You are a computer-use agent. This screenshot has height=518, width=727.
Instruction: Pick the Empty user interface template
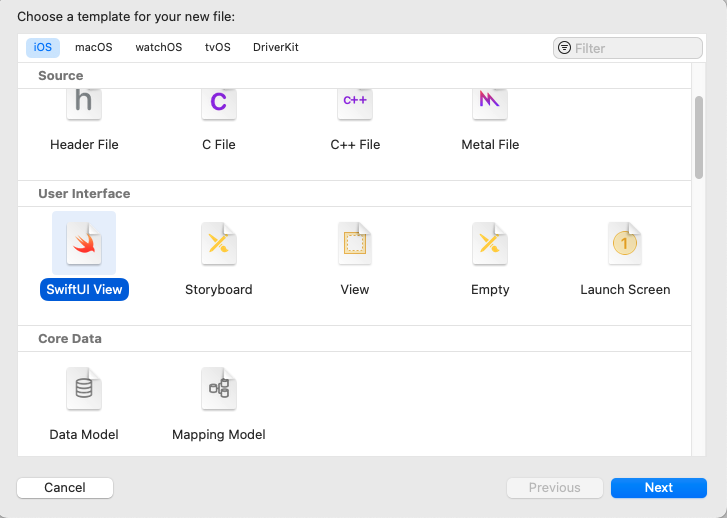[x=490, y=244]
